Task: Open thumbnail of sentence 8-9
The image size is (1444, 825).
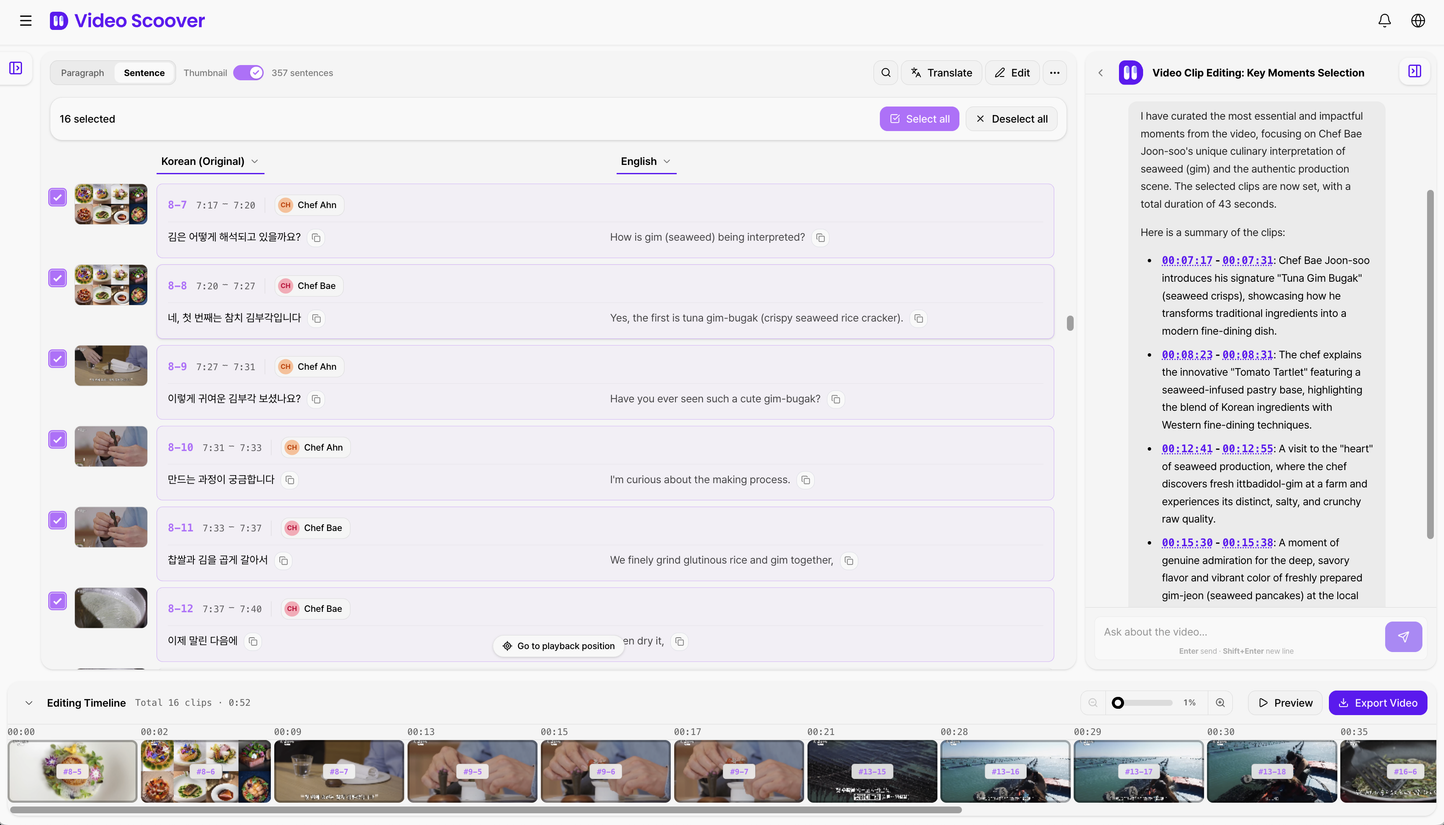Action: (x=111, y=366)
